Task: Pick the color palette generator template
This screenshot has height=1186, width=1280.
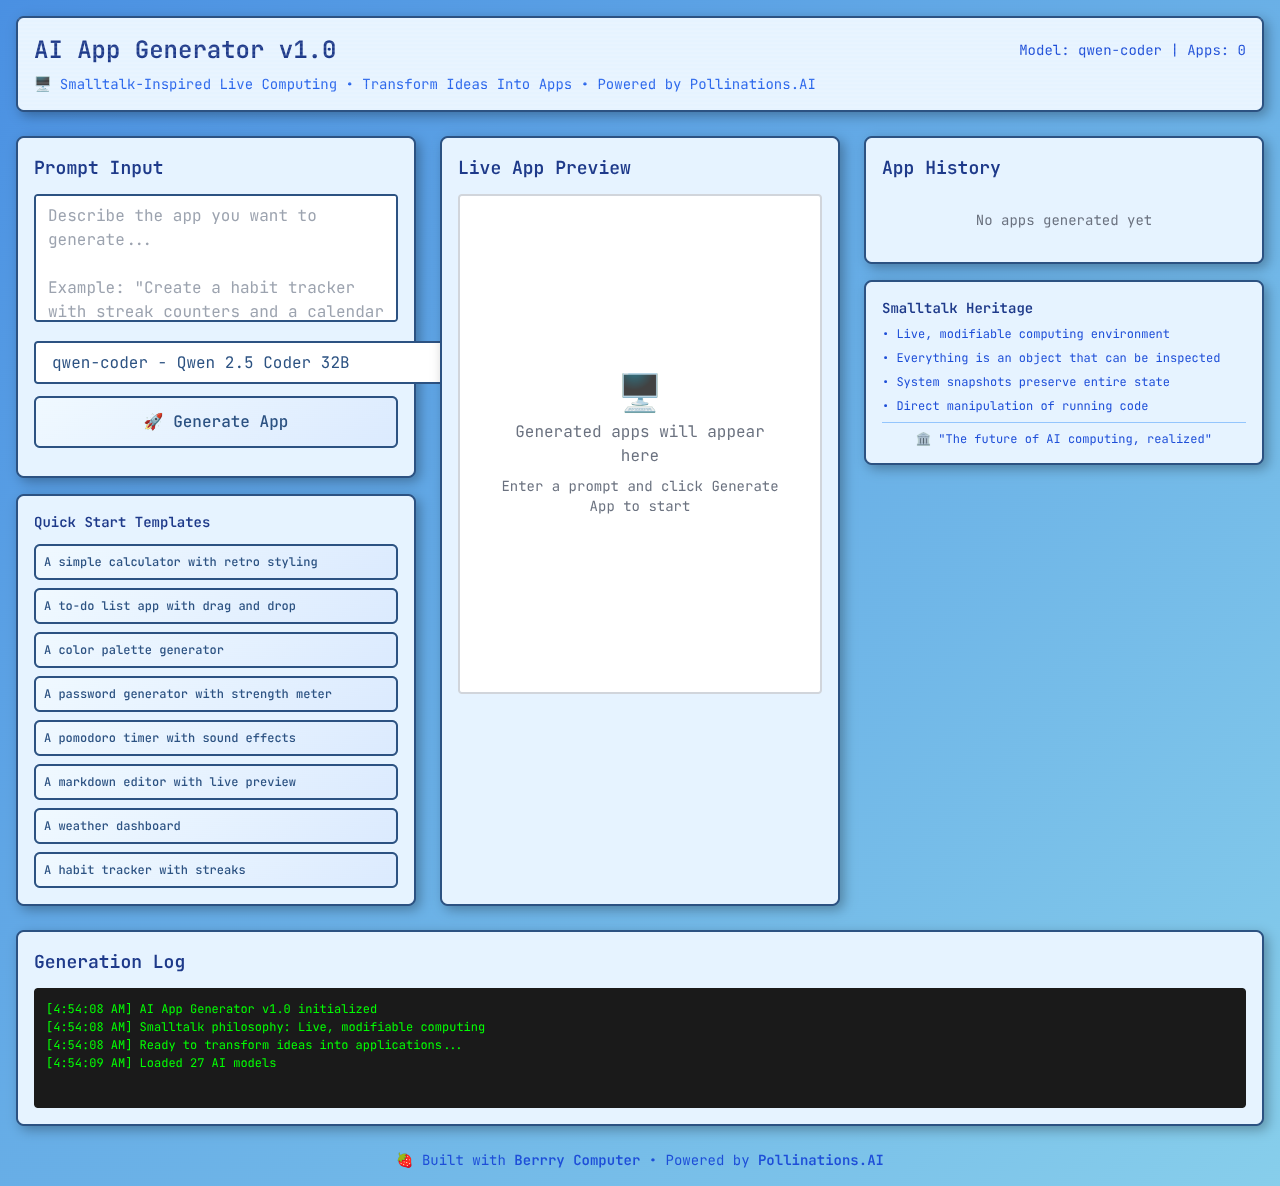Action: click(216, 650)
